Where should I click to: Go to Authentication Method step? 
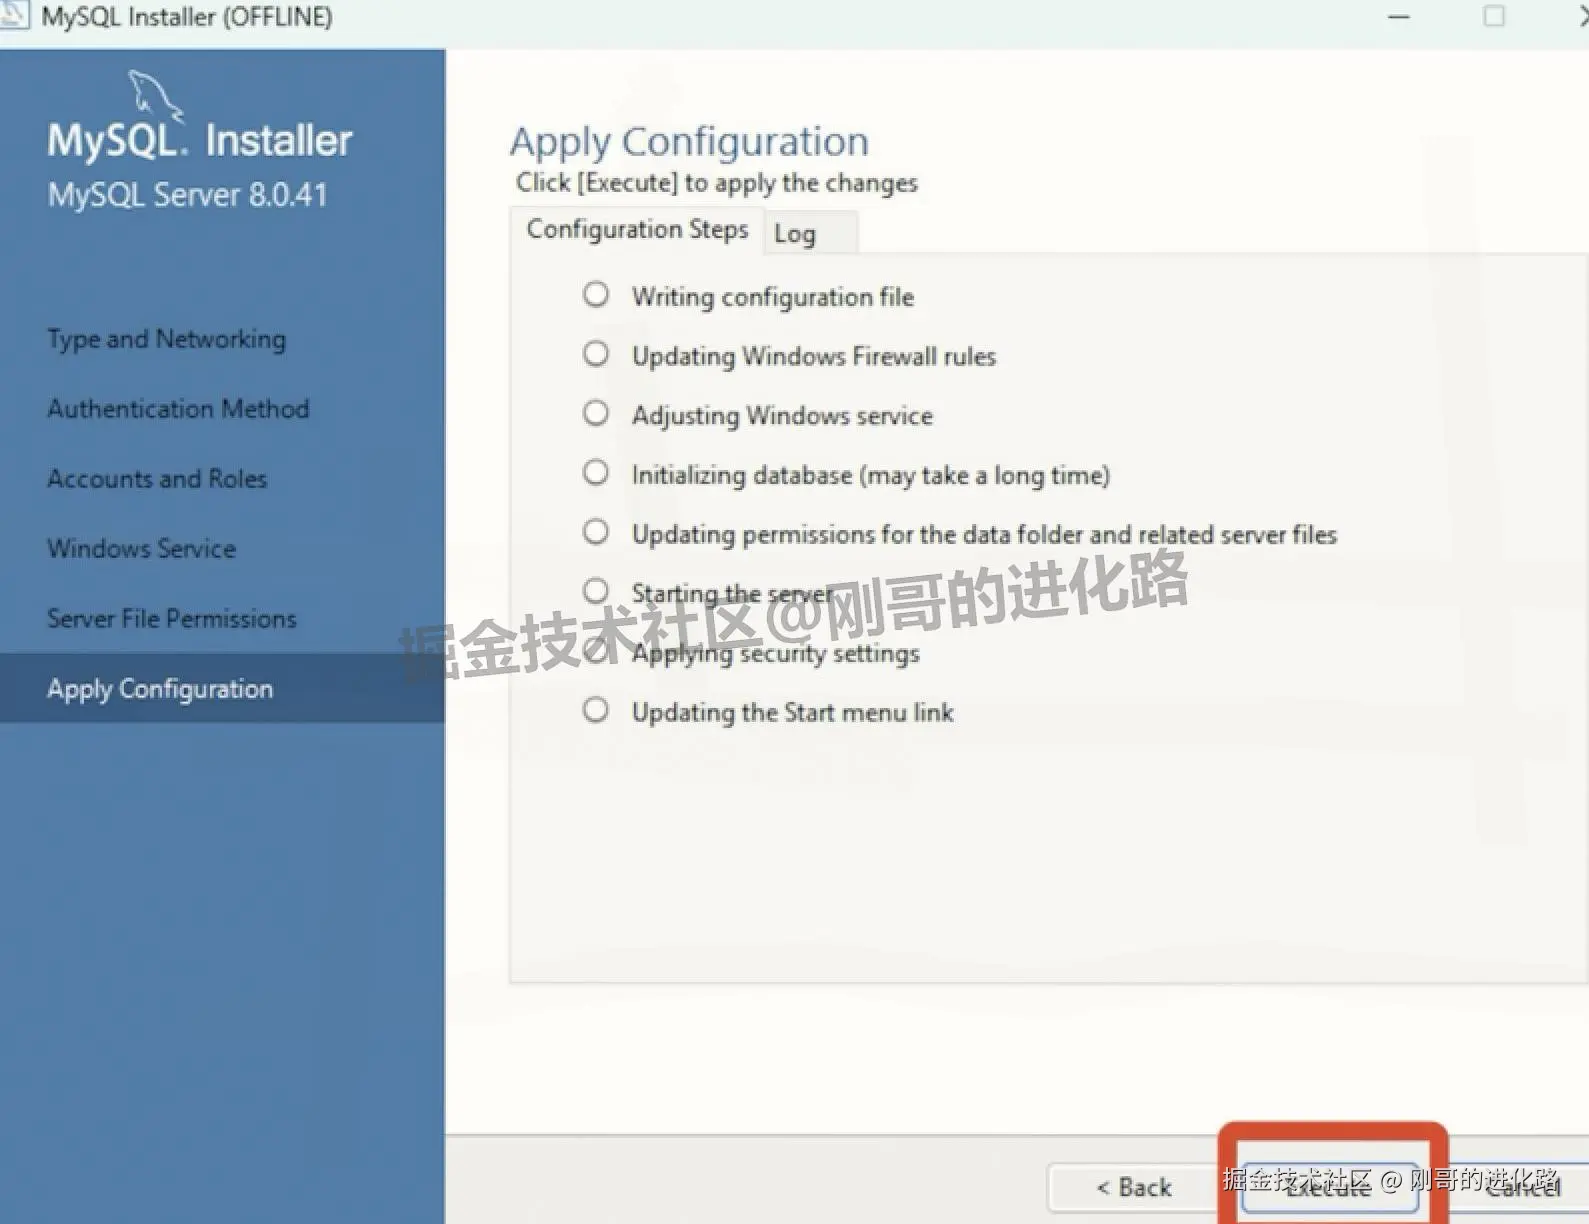[178, 409]
